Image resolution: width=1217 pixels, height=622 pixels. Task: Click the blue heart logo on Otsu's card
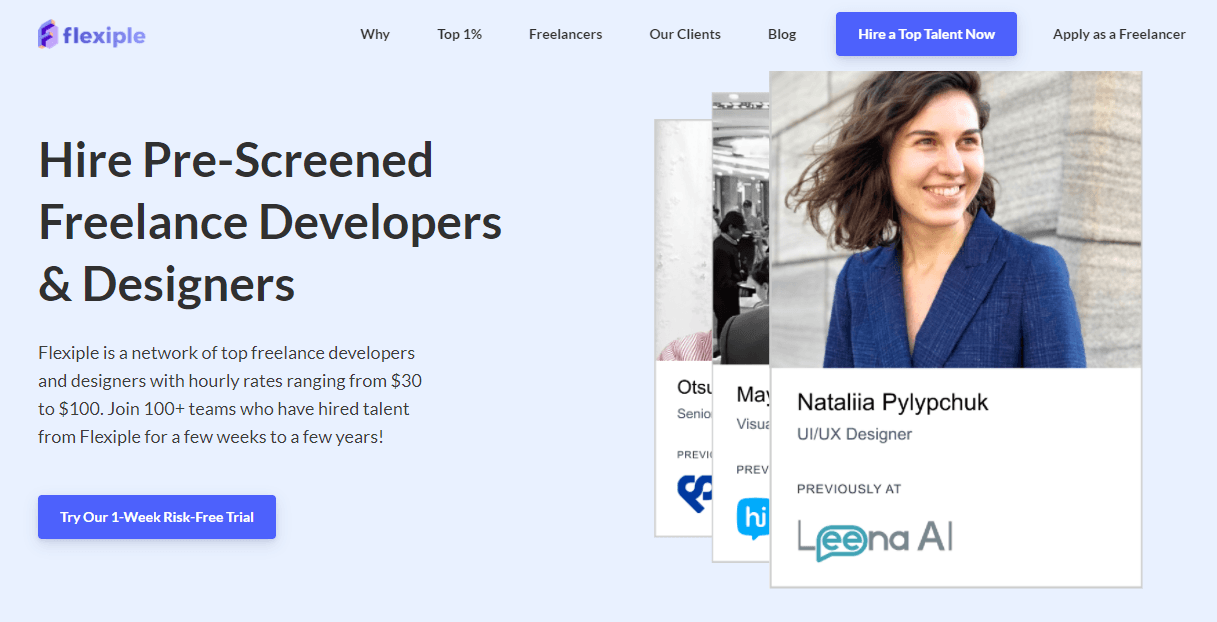coord(692,493)
